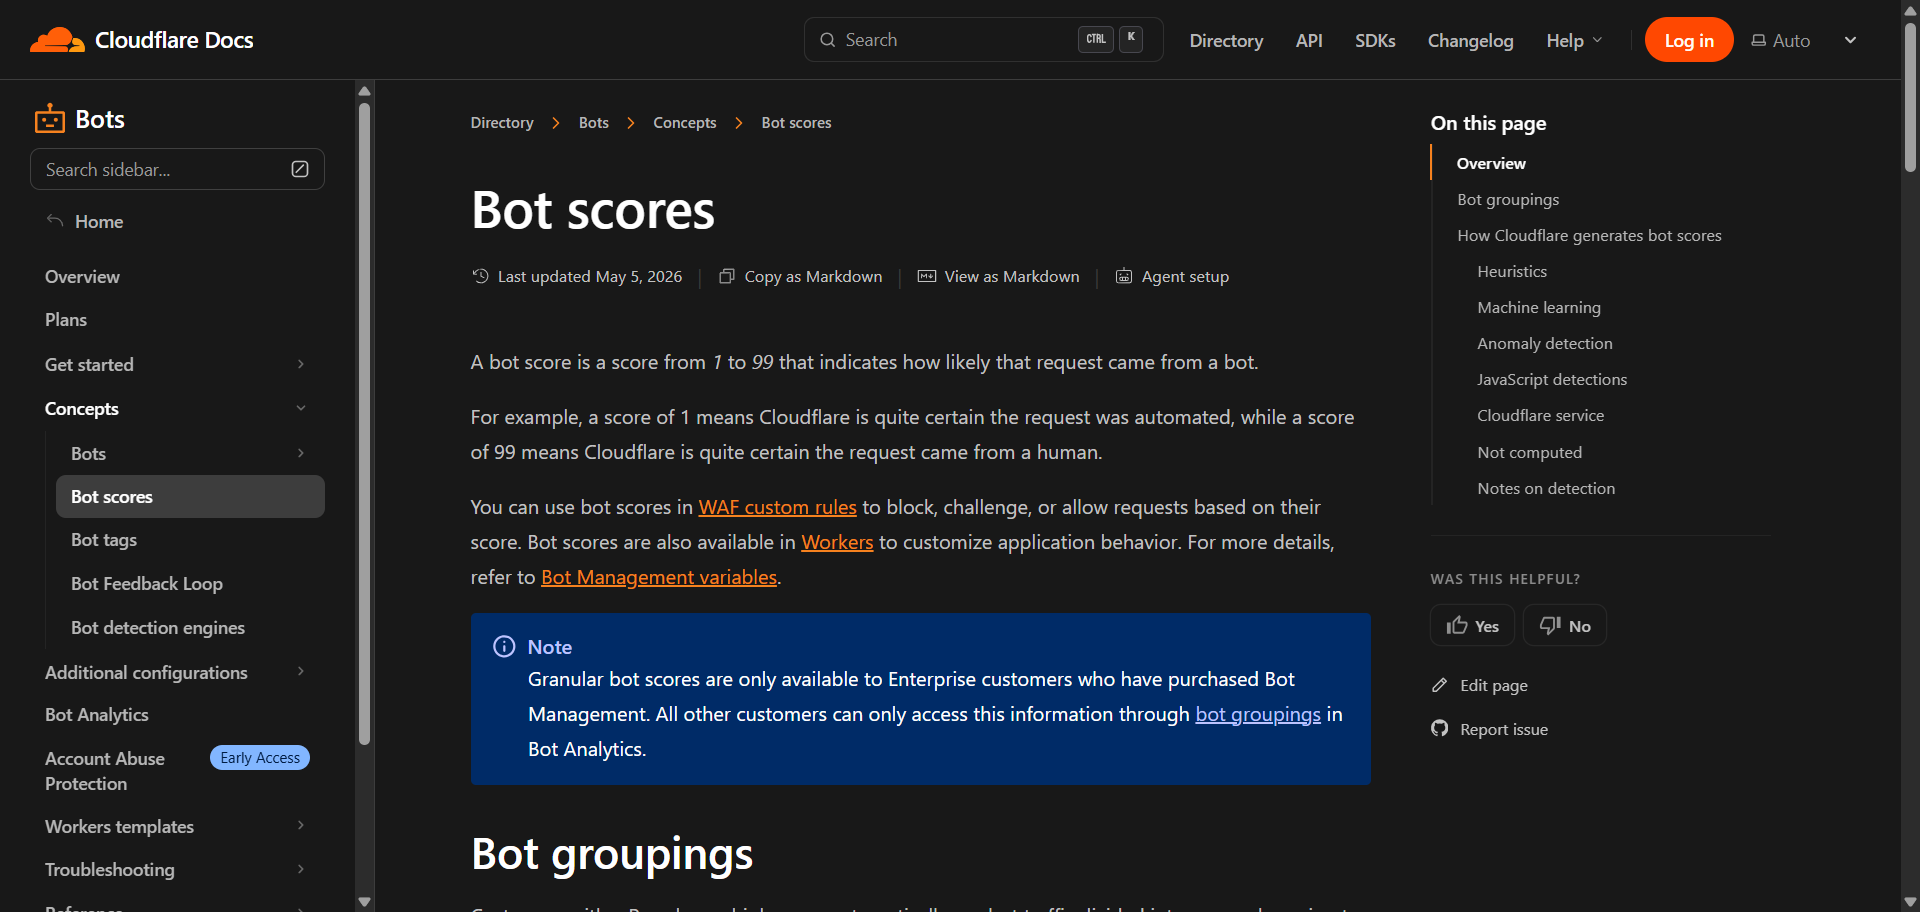Click the Bots robot icon in sidebar
Screen dimensions: 1920x912
(50, 119)
